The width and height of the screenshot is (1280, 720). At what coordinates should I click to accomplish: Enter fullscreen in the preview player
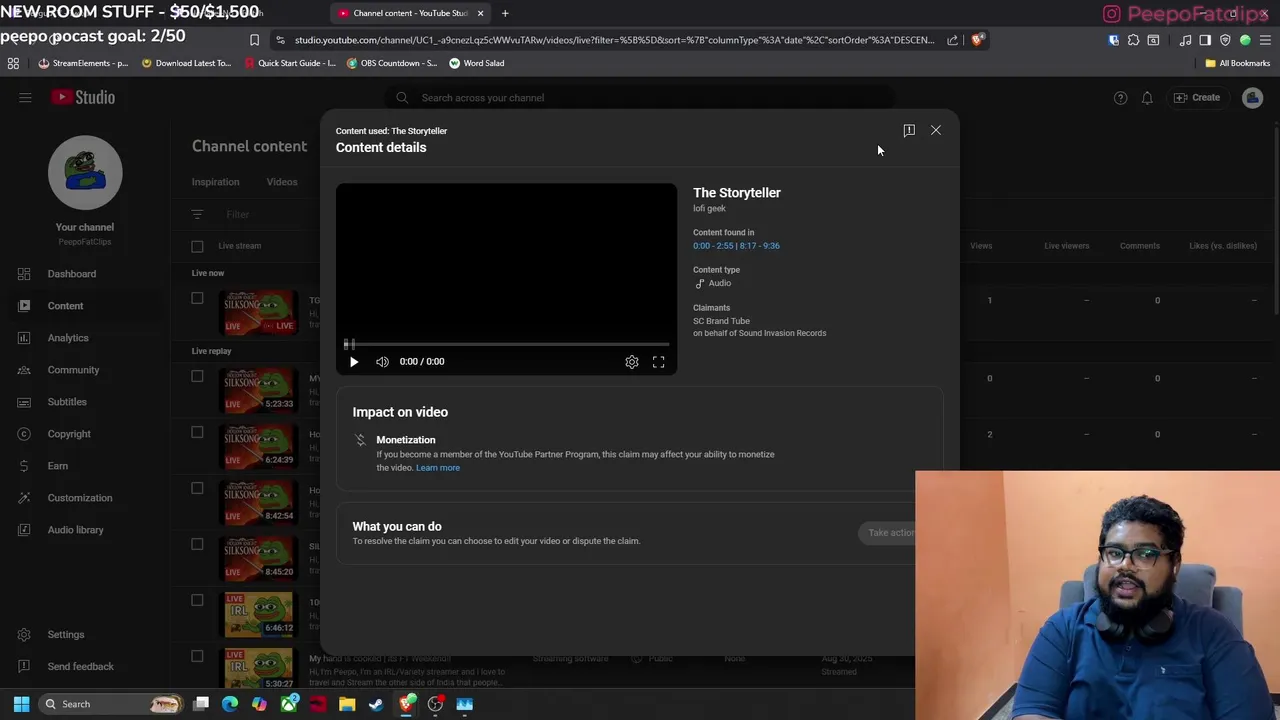[659, 362]
